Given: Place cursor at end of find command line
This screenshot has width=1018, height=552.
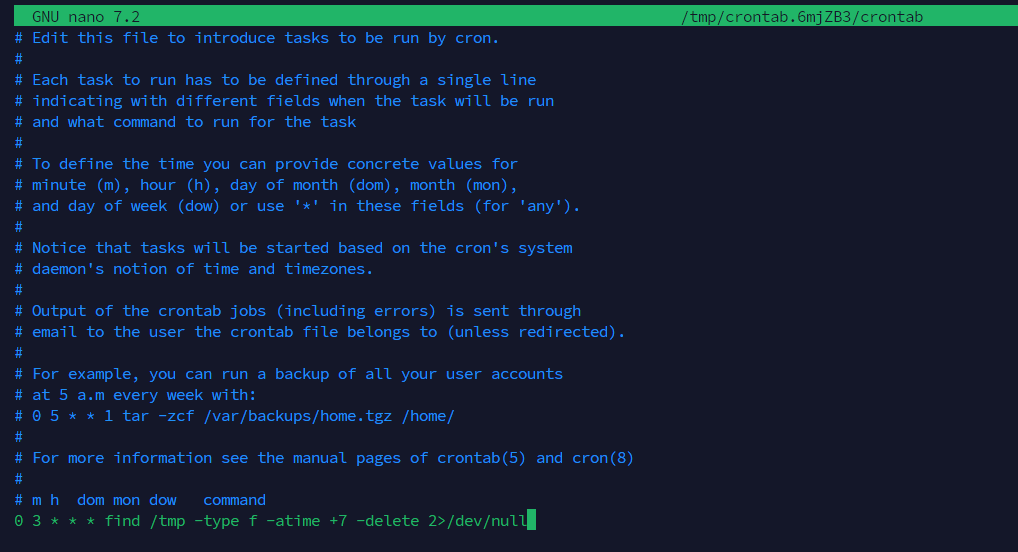Looking at the screenshot, I should coord(531,521).
